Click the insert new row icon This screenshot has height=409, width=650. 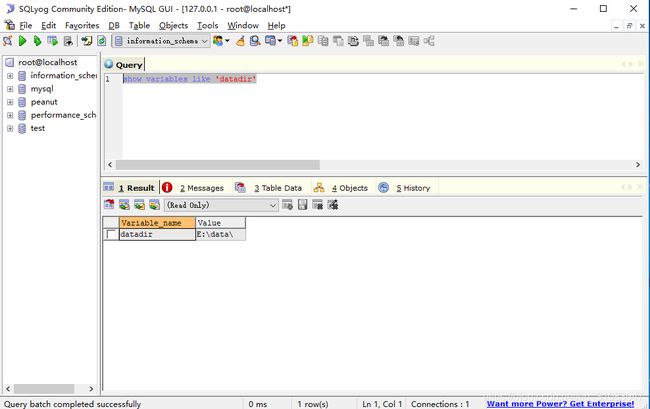pos(287,205)
